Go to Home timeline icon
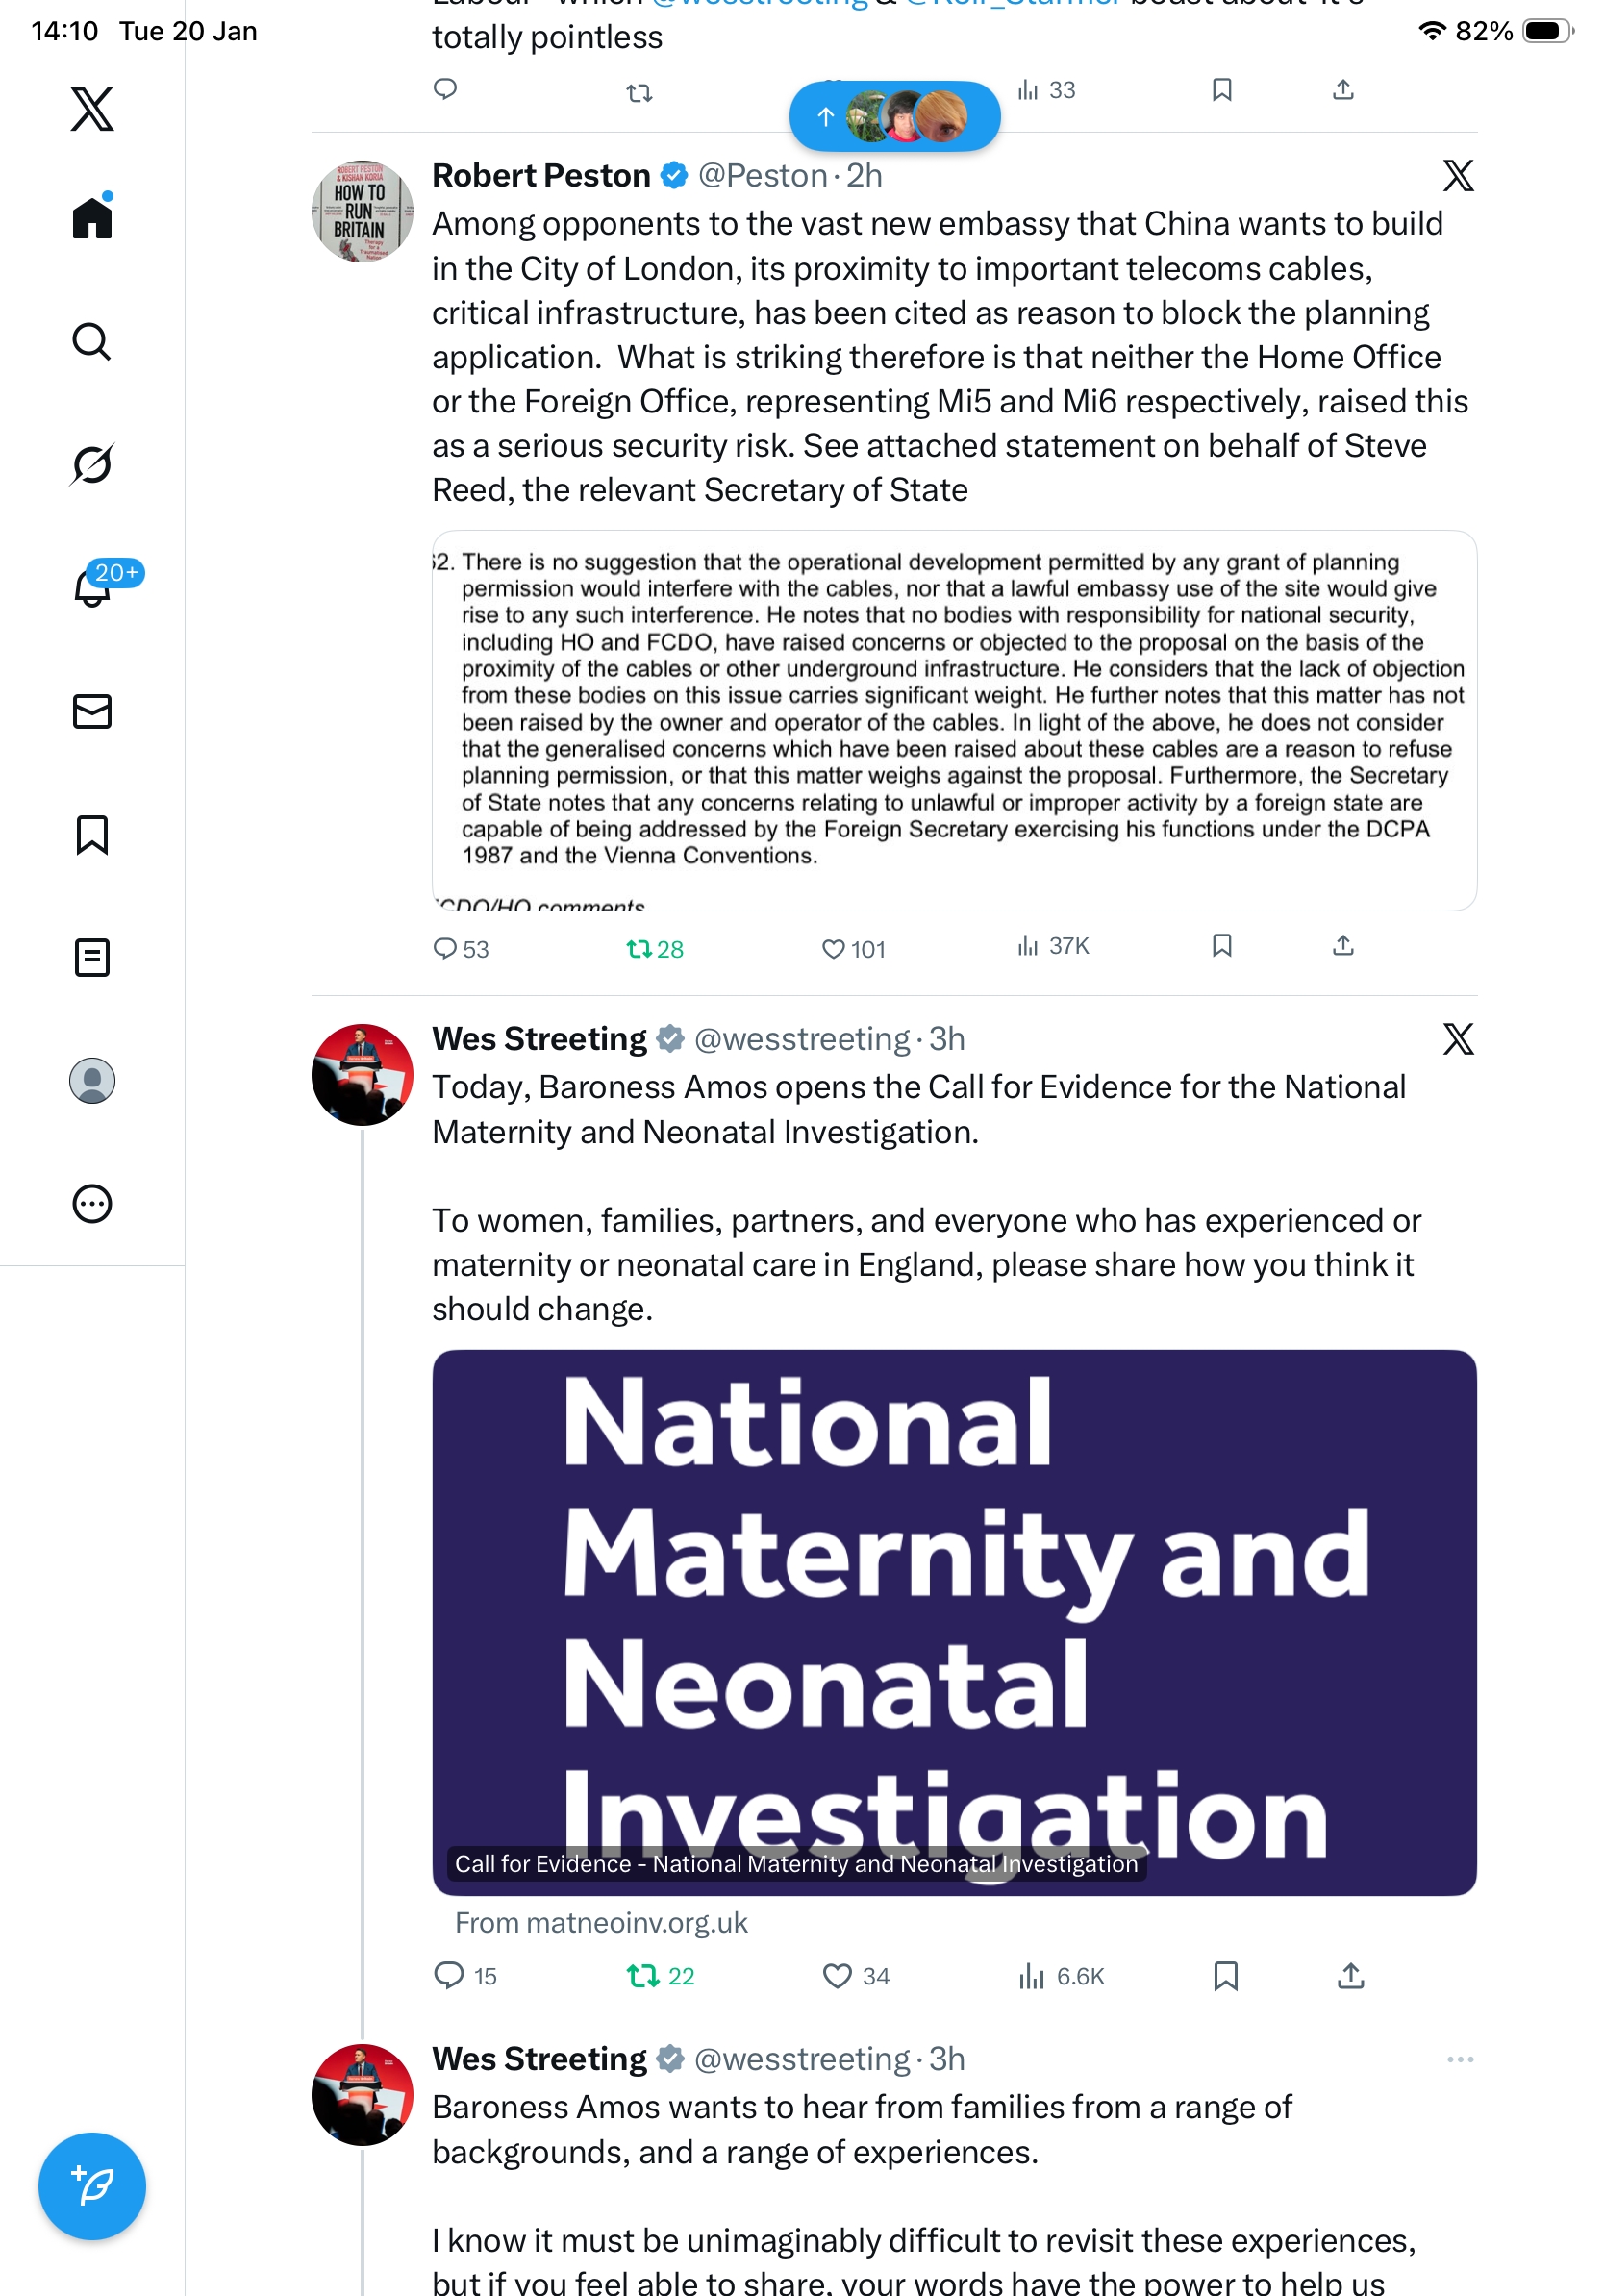This screenshot has height=2296, width=1604. (92, 217)
